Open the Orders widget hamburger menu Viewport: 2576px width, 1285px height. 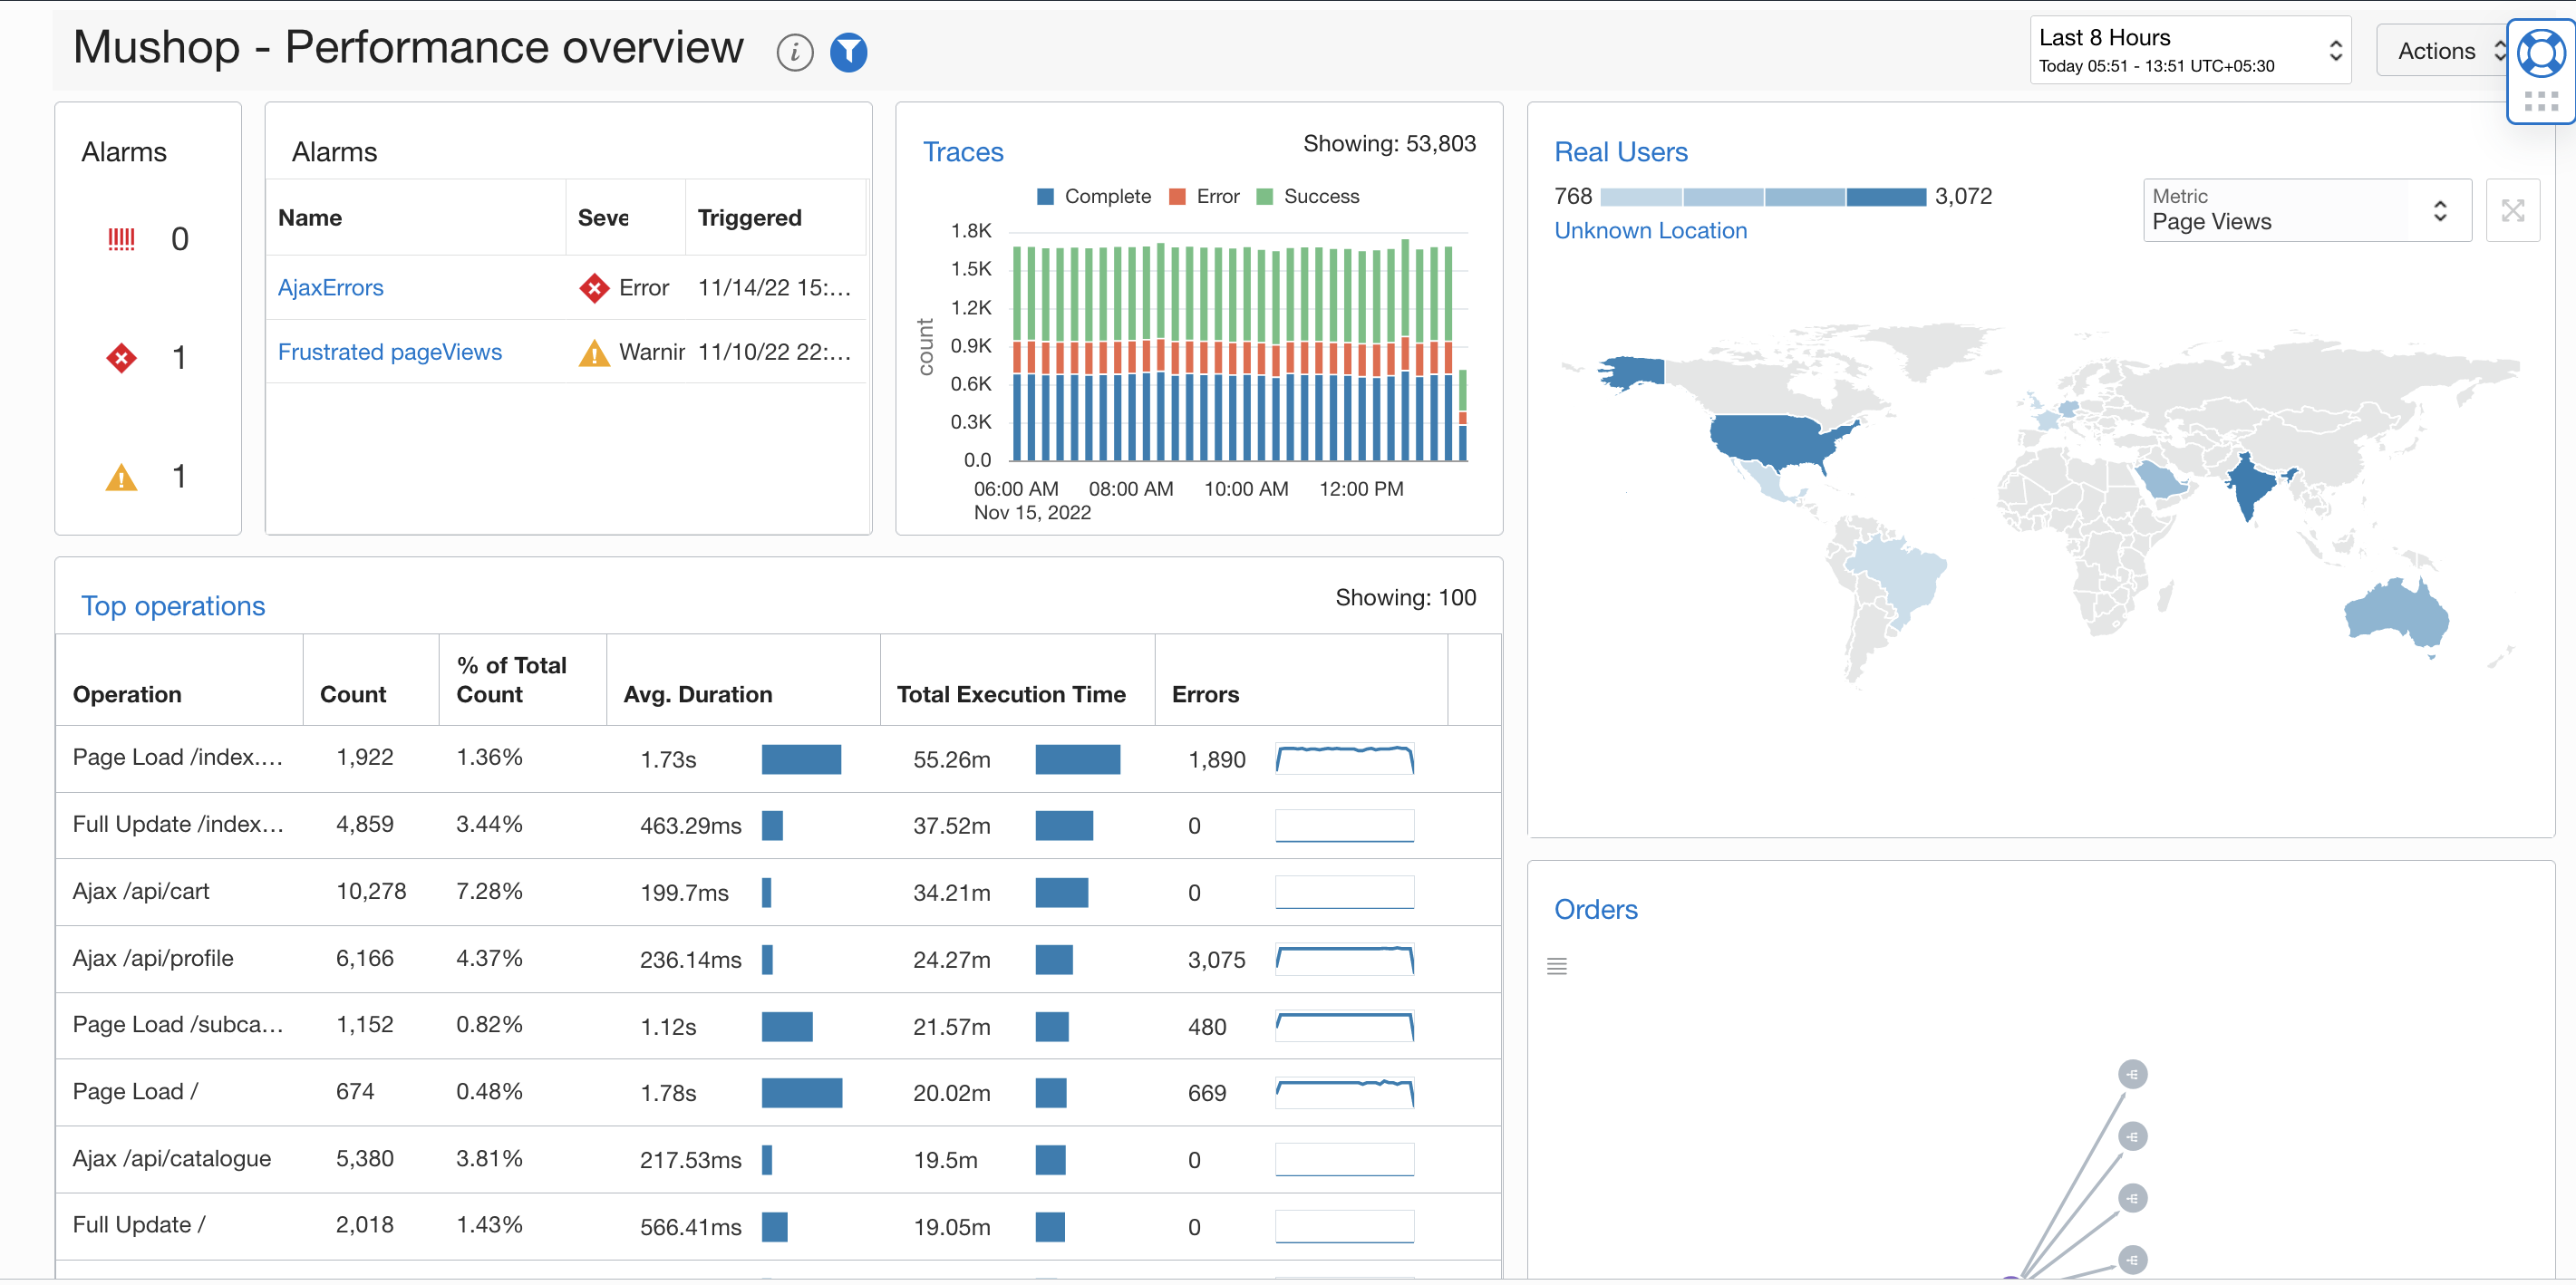click(1556, 966)
